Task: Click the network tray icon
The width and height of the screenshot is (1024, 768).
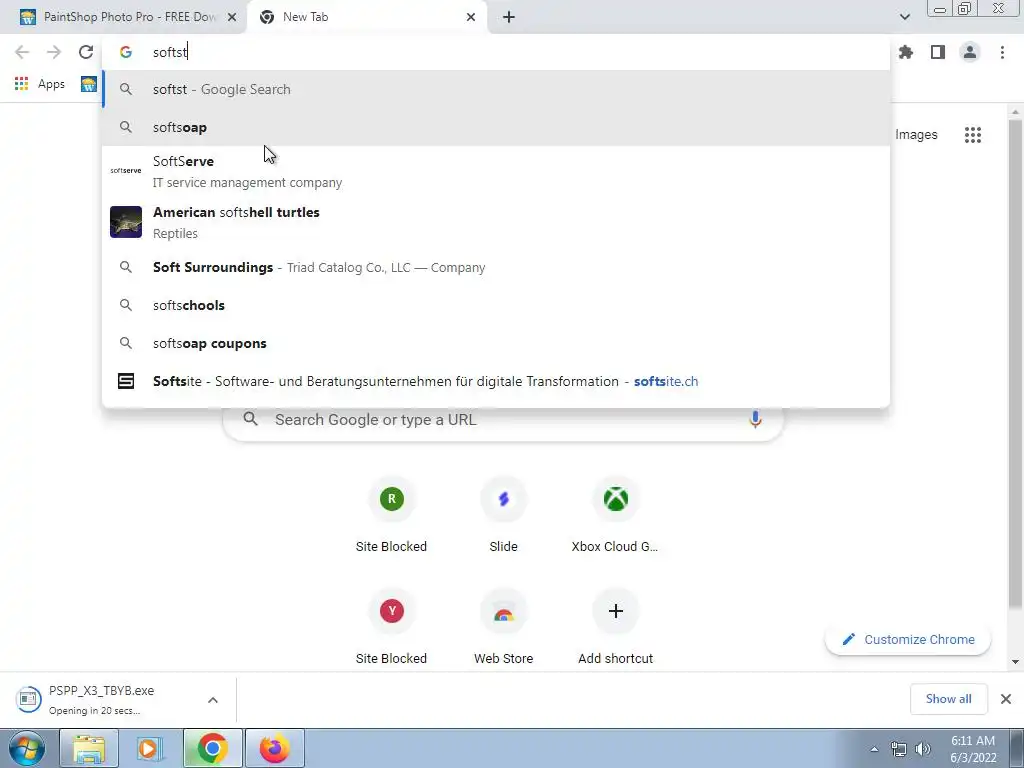Action: (x=899, y=749)
